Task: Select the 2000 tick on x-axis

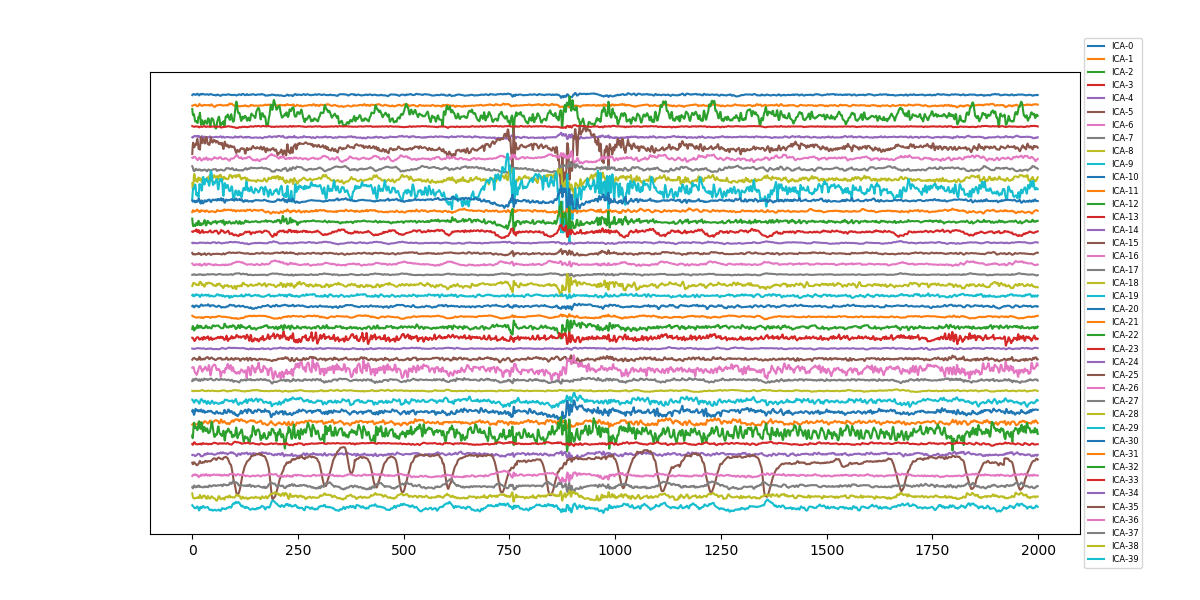Action: [1037, 550]
